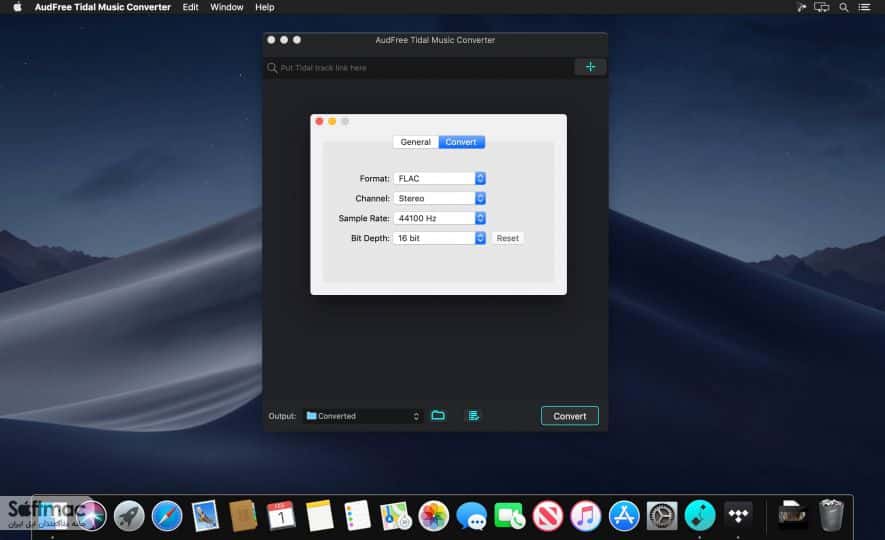Viewport: 885px width, 540px height.
Task: Open Tidal app in the dock
Action: tap(738, 515)
